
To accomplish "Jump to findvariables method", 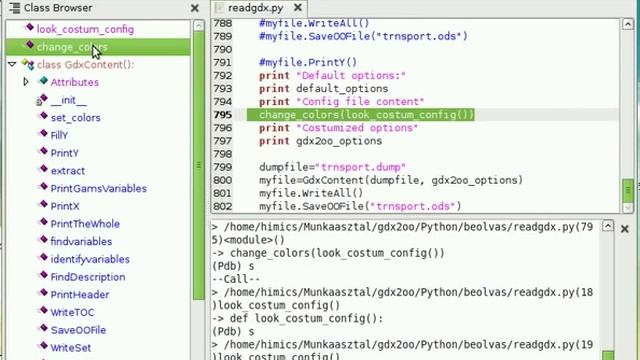I will point(81,241).
